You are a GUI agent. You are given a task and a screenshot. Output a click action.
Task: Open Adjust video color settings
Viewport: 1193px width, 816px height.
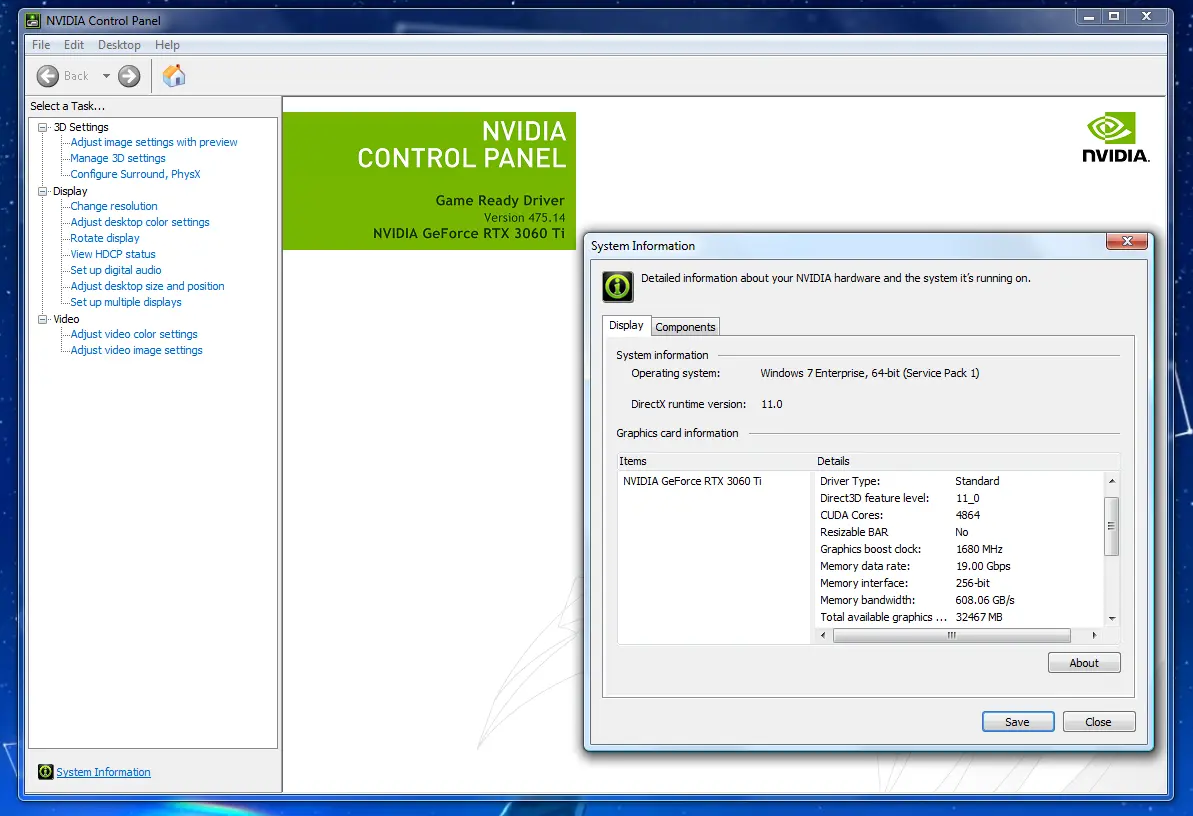tap(134, 334)
